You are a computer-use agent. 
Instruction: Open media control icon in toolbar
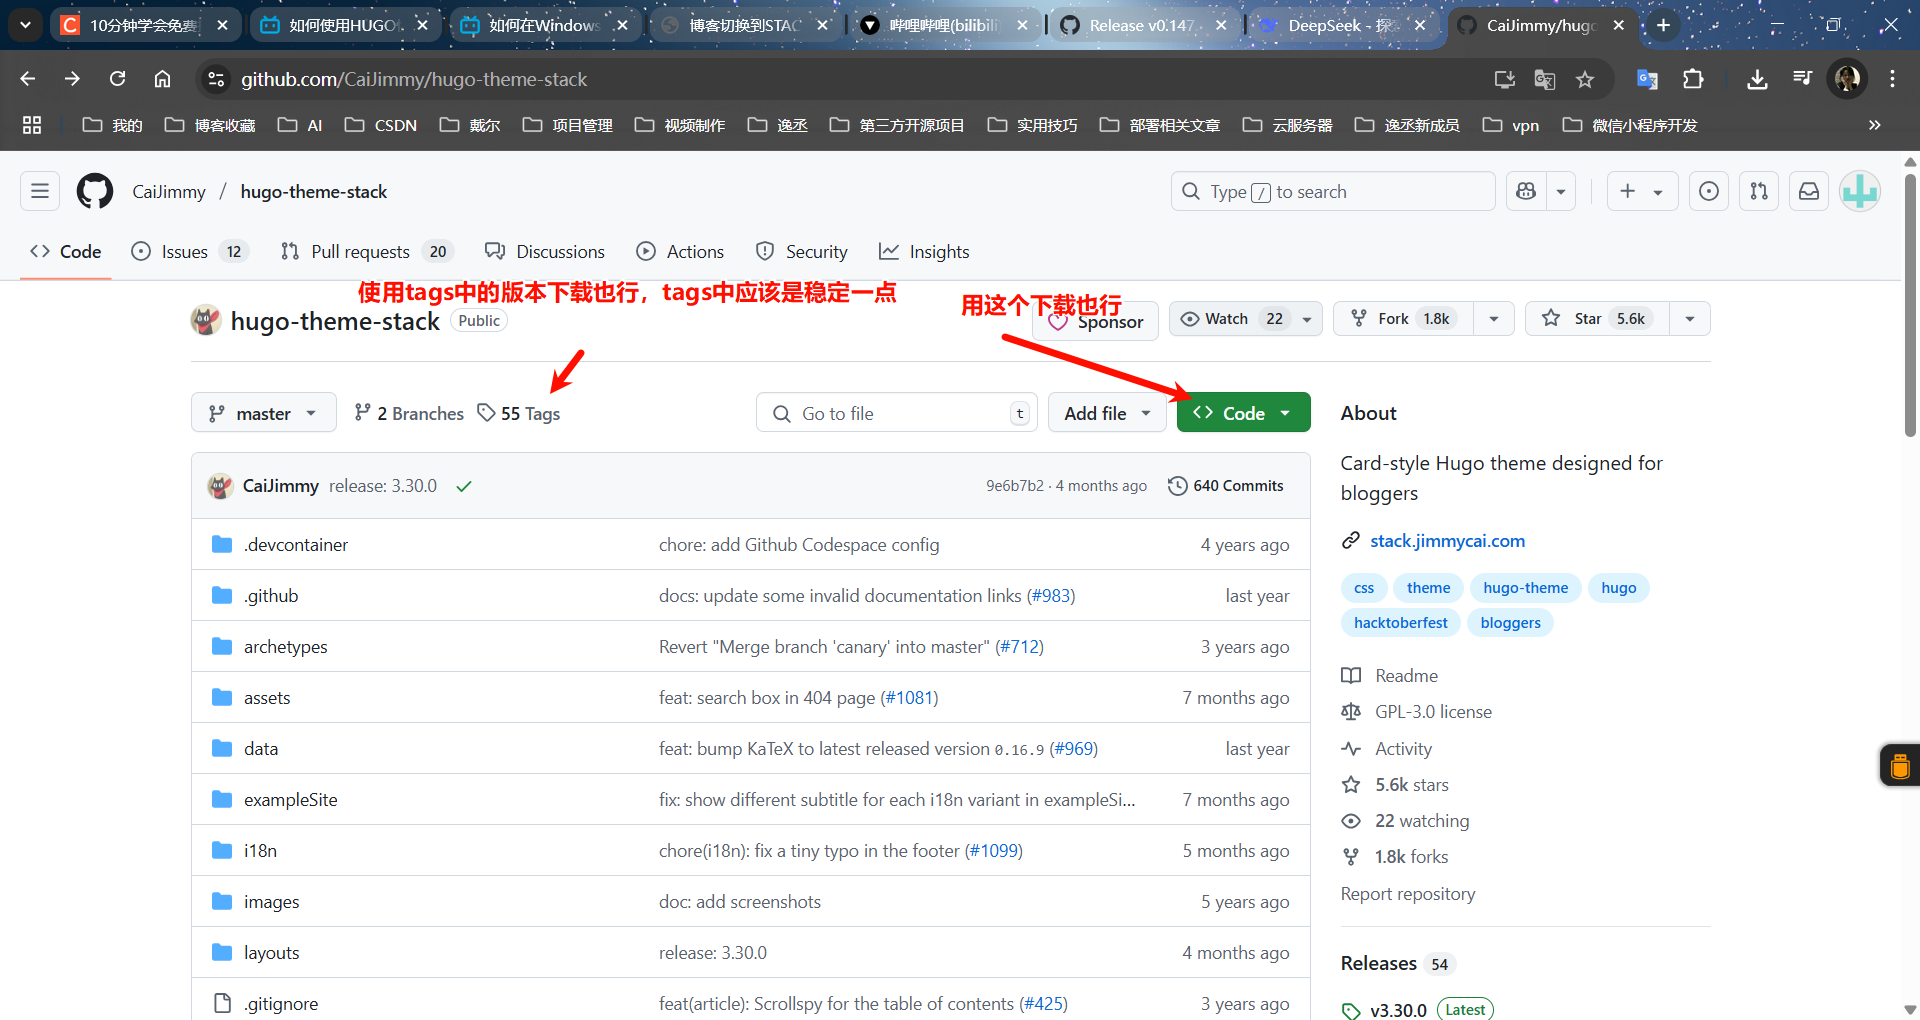click(x=1802, y=79)
